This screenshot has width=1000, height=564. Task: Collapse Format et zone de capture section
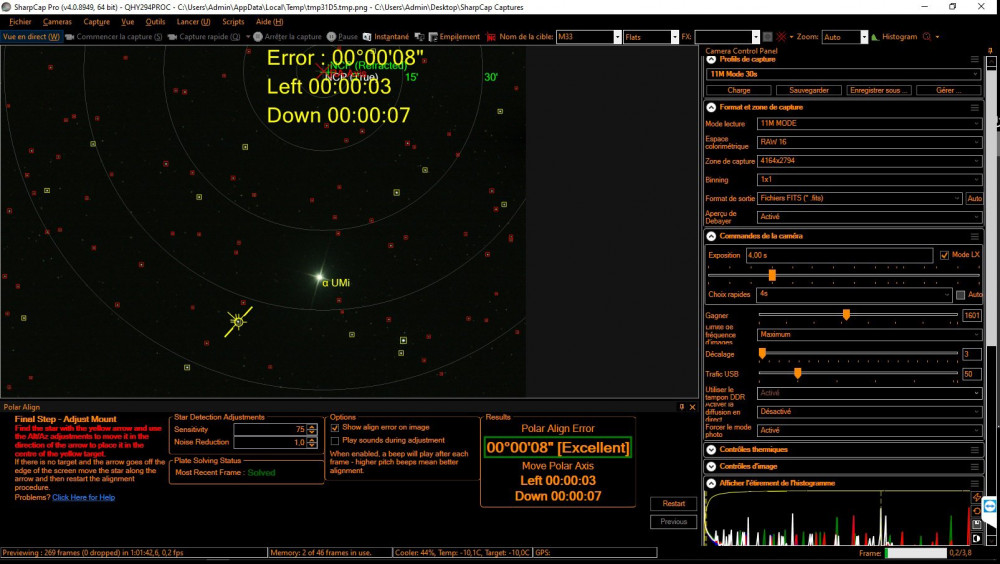point(711,108)
